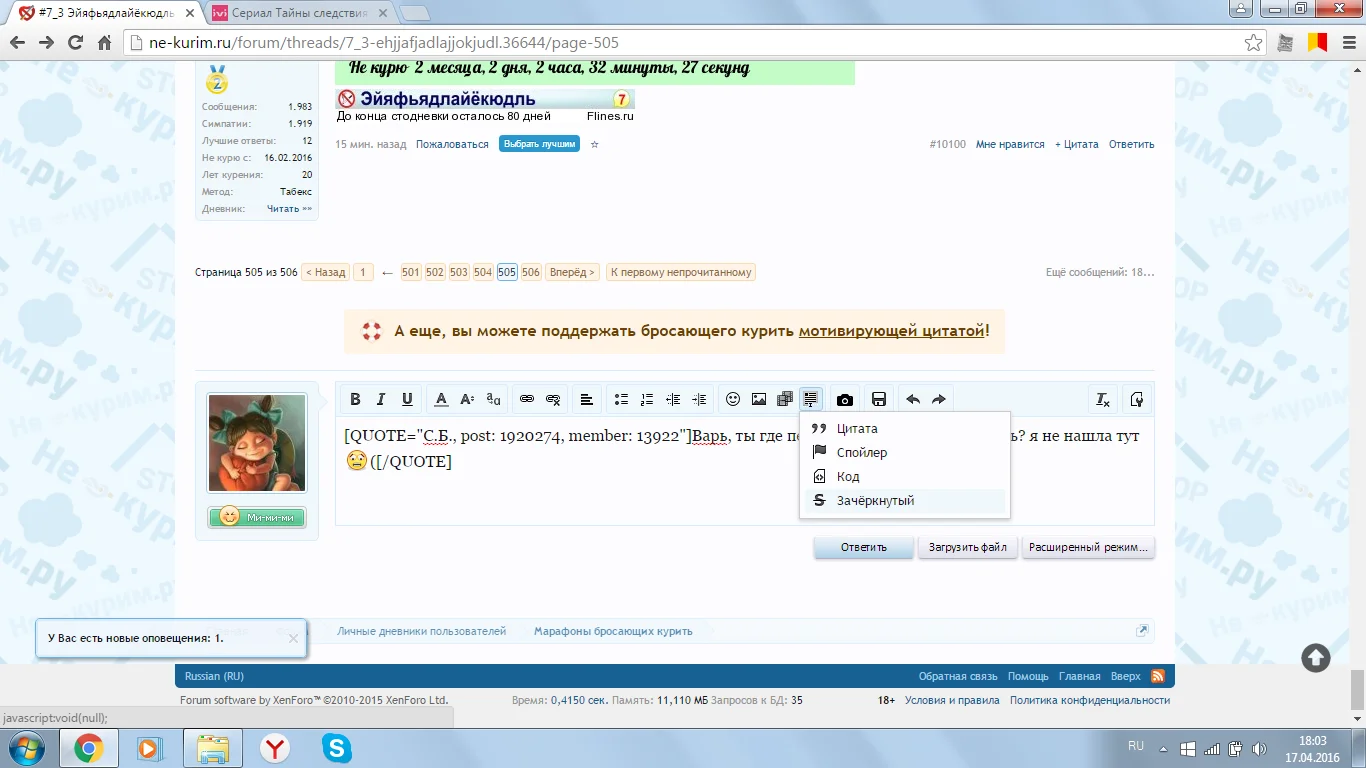Show hidden system tray icons

pyautogui.click(x=1161, y=748)
